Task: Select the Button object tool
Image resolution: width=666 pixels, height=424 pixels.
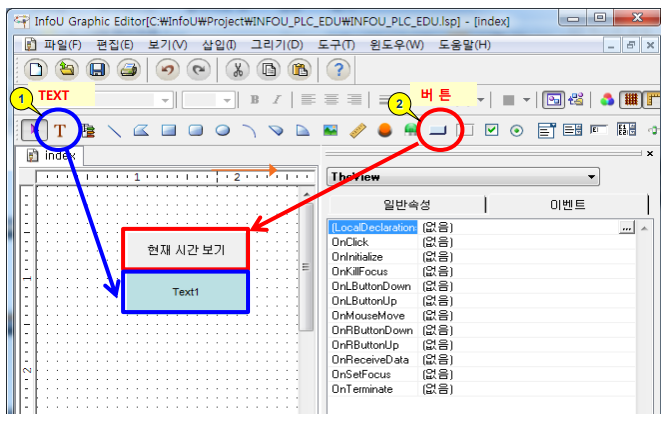Action: pyautogui.click(x=437, y=130)
